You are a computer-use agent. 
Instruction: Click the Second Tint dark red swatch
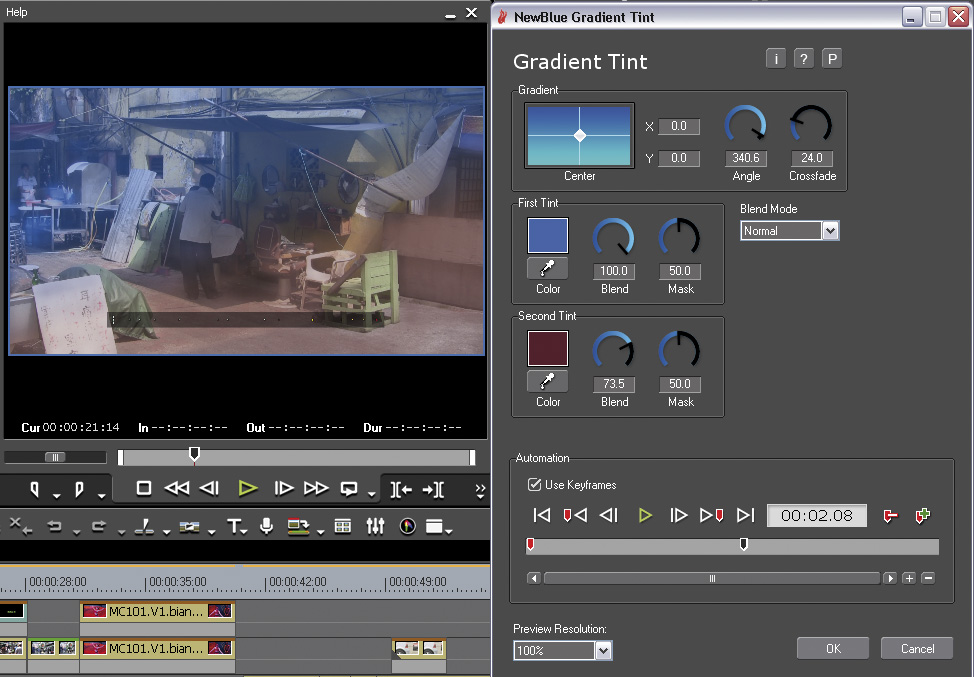(x=548, y=349)
